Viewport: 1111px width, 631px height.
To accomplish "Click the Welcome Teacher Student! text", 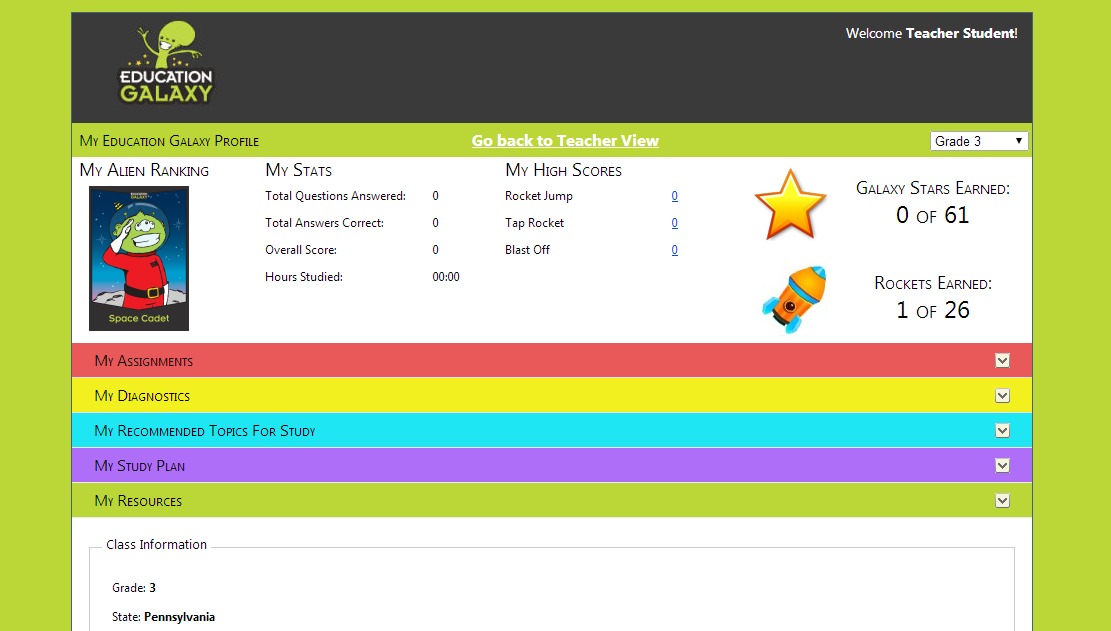I will tap(932, 33).
